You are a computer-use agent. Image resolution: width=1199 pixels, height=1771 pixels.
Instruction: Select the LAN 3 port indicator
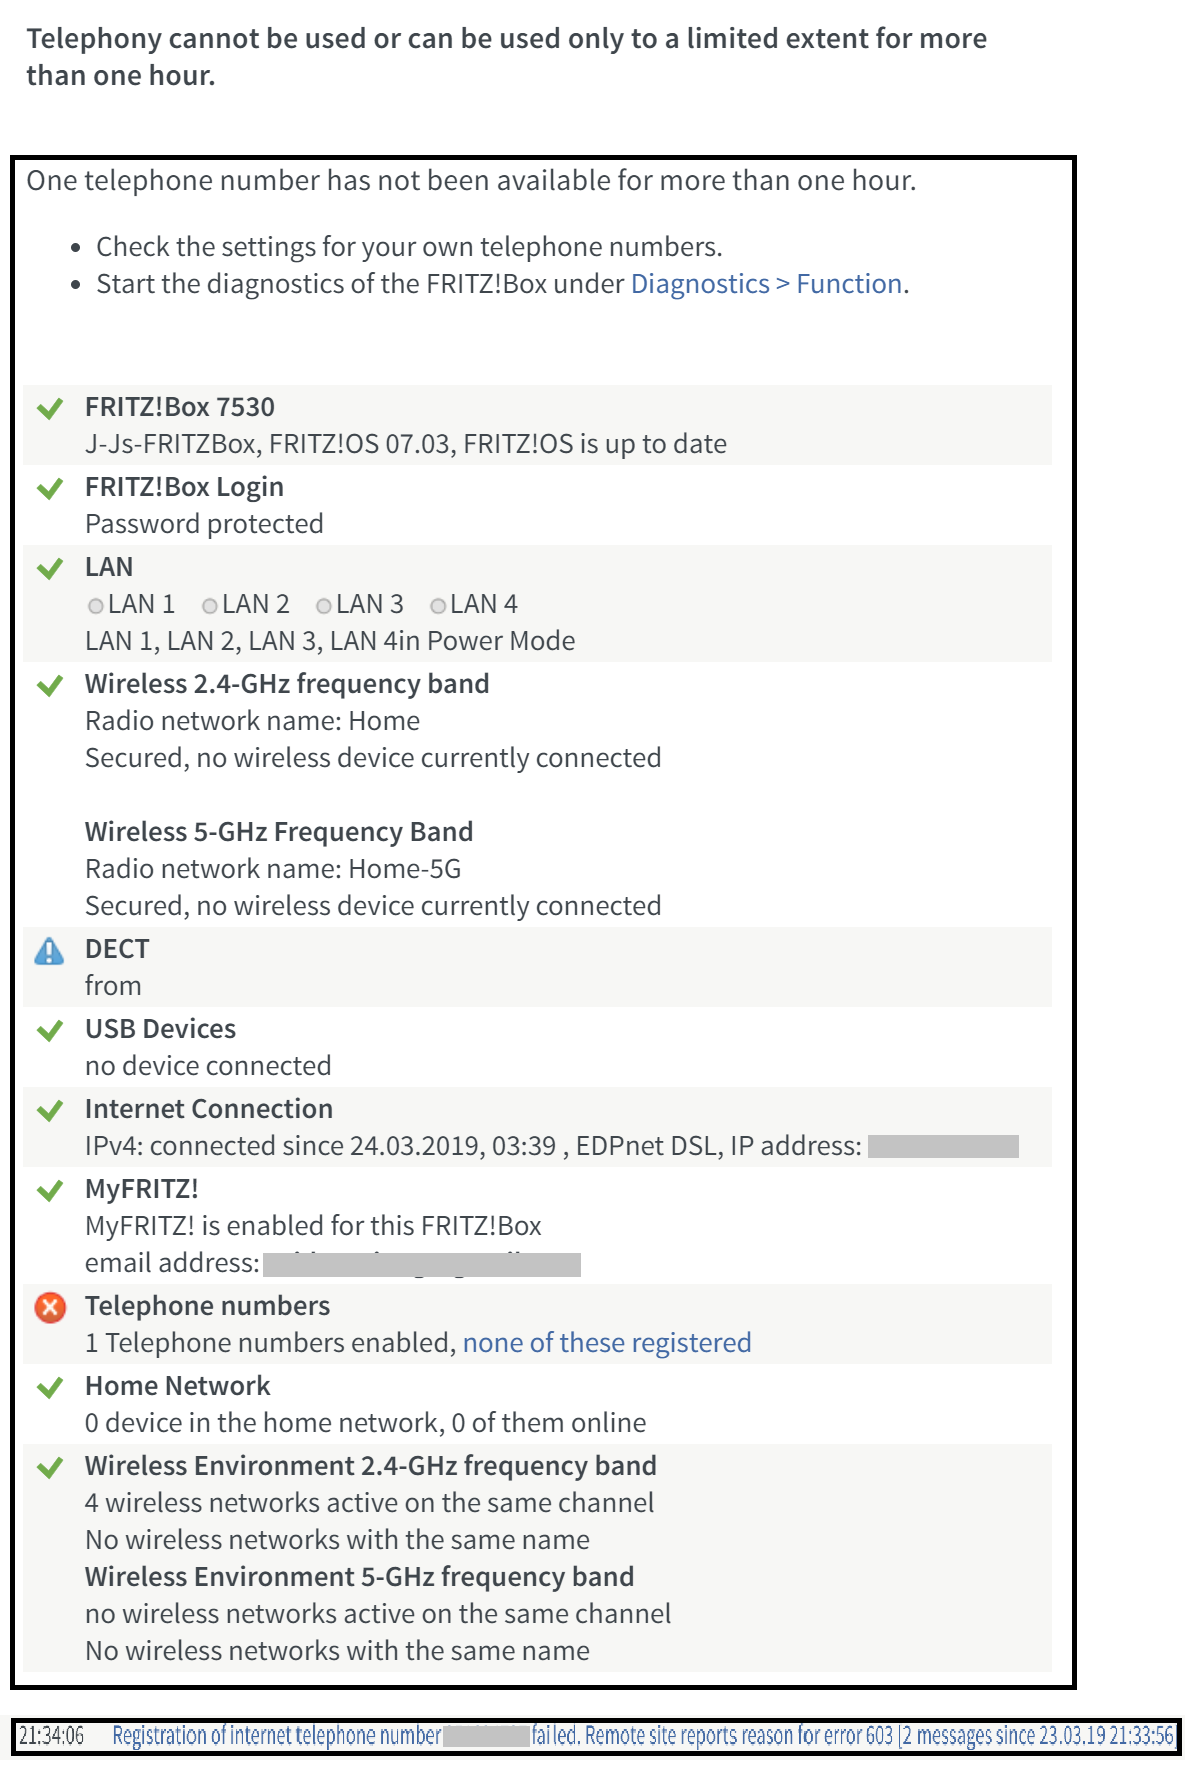324,606
